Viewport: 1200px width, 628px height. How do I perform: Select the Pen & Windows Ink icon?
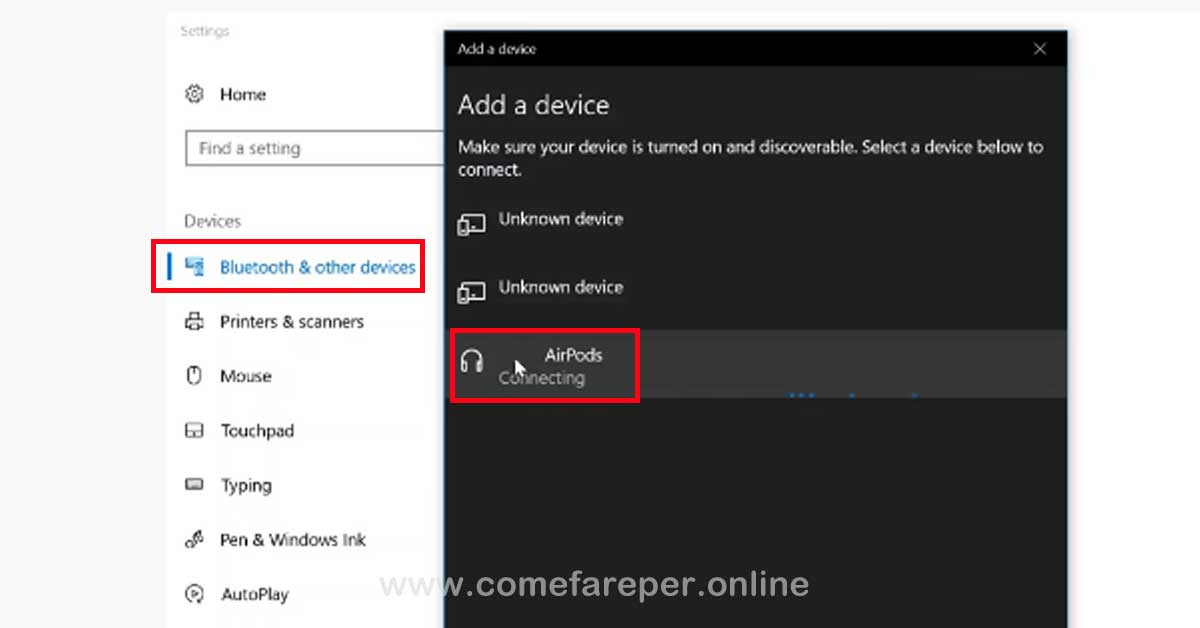coord(194,539)
